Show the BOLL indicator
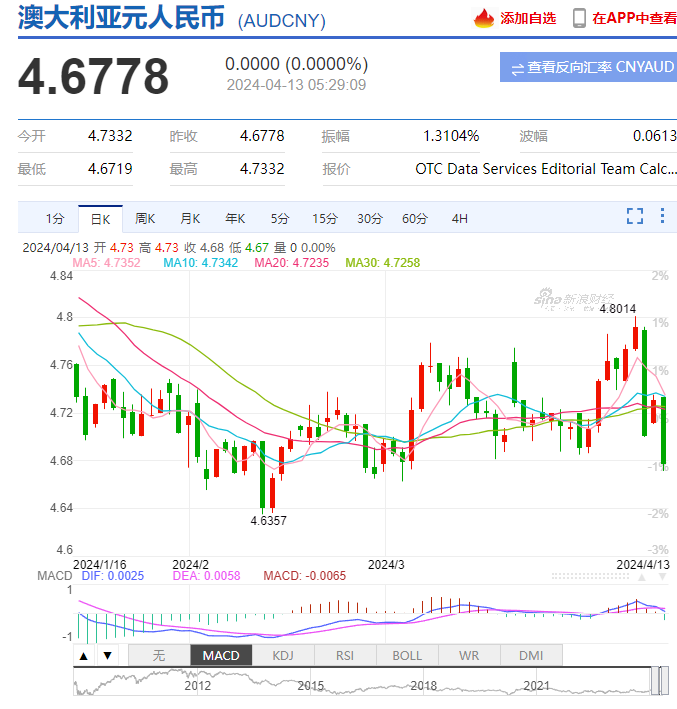The image size is (677, 709). [406, 656]
